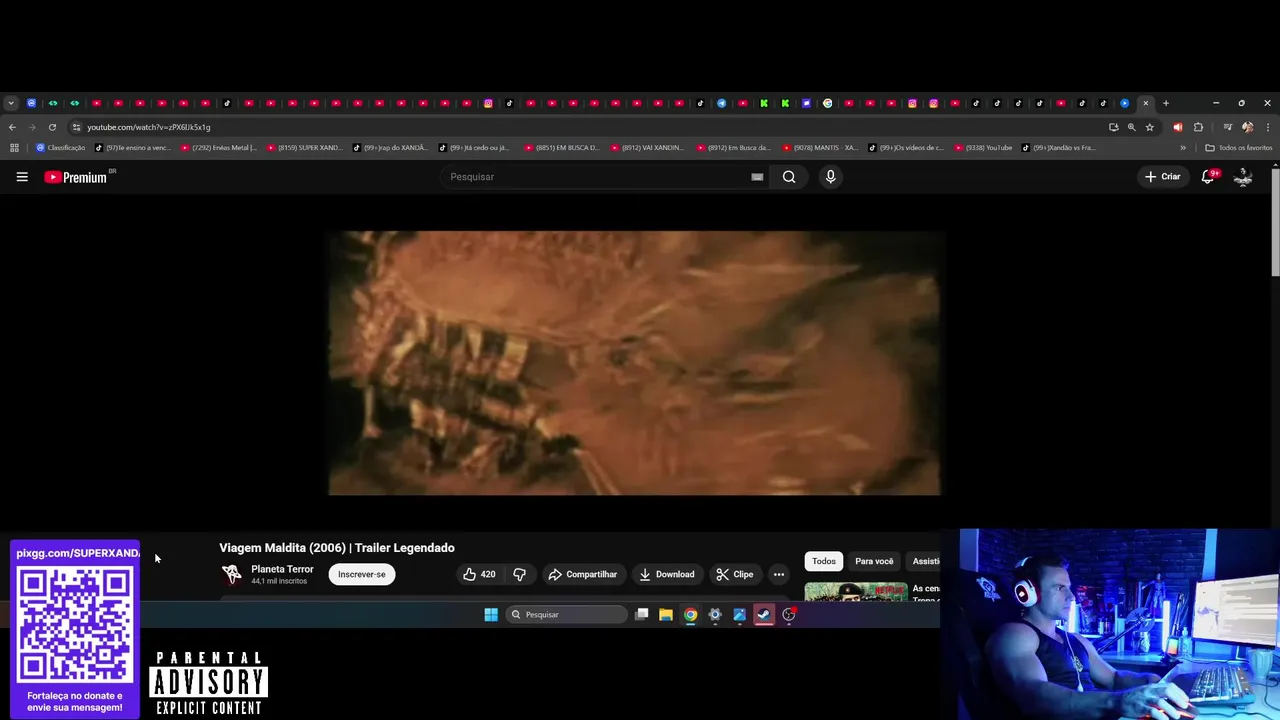Open the (8851) EM BUSCA D bookmark

click(562, 148)
